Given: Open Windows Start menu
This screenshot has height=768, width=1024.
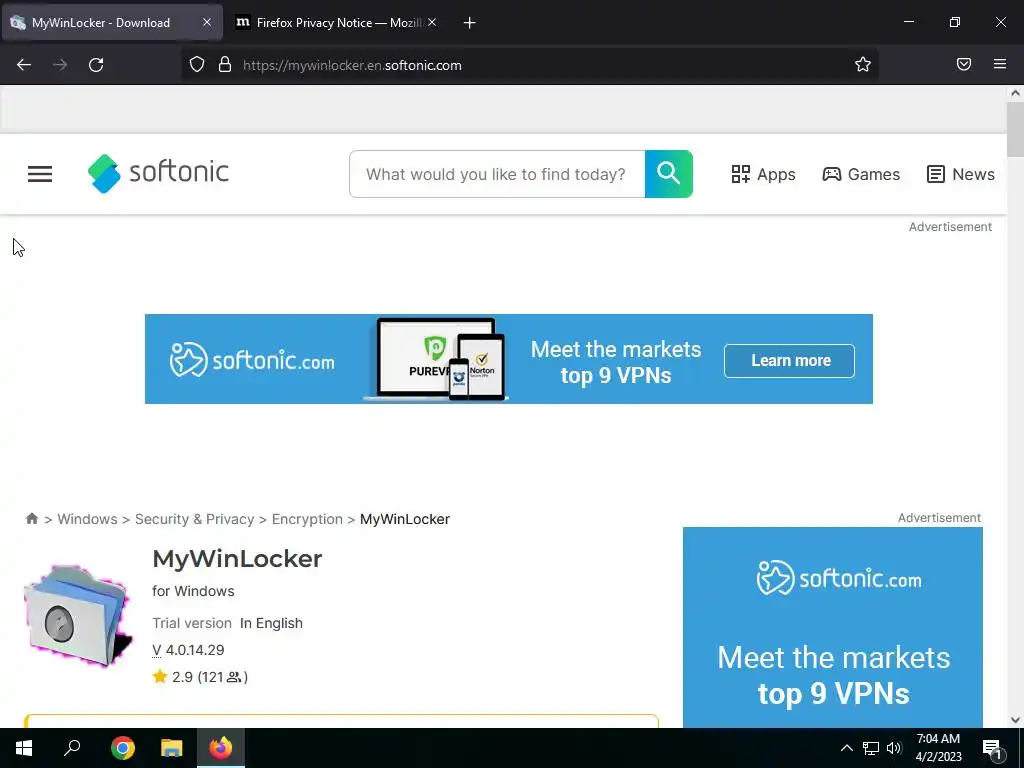Looking at the screenshot, I should pyautogui.click(x=24, y=748).
